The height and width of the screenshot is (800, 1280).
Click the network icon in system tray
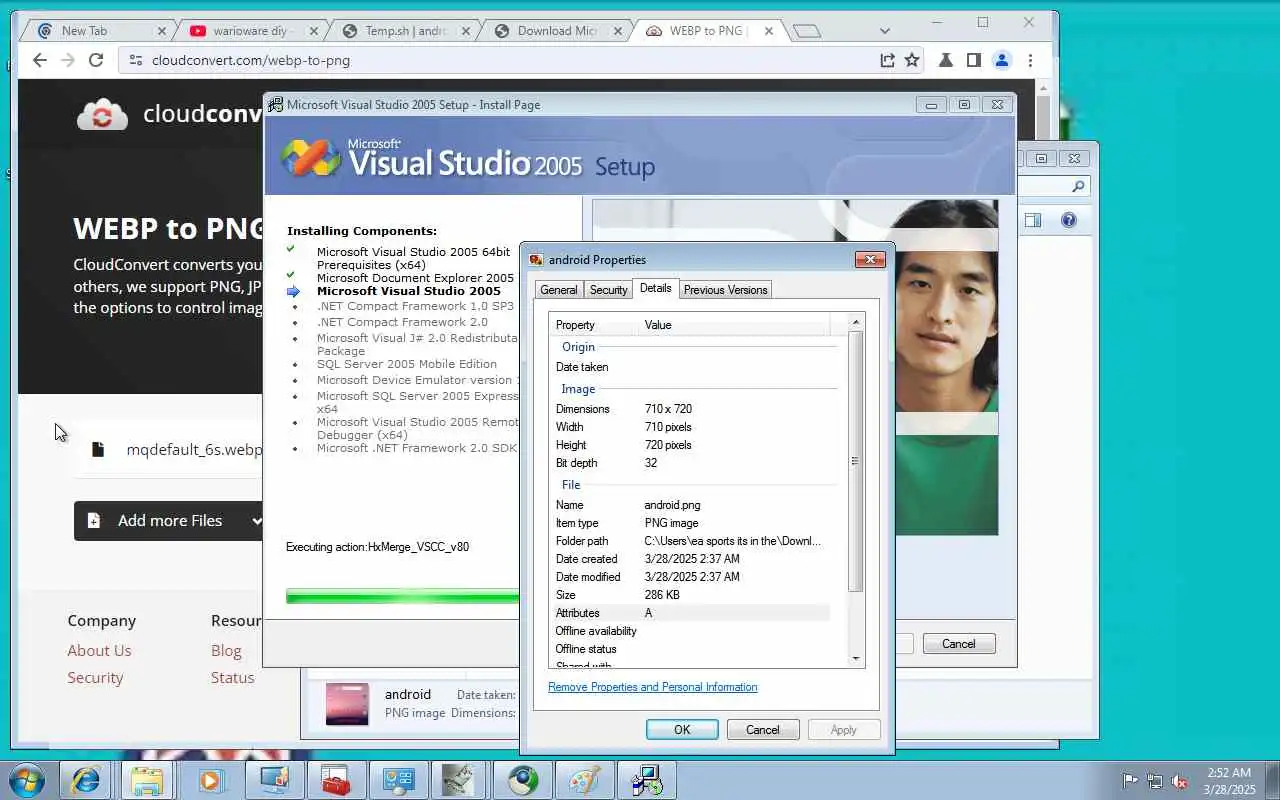pyautogui.click(x=1155, y=781)
